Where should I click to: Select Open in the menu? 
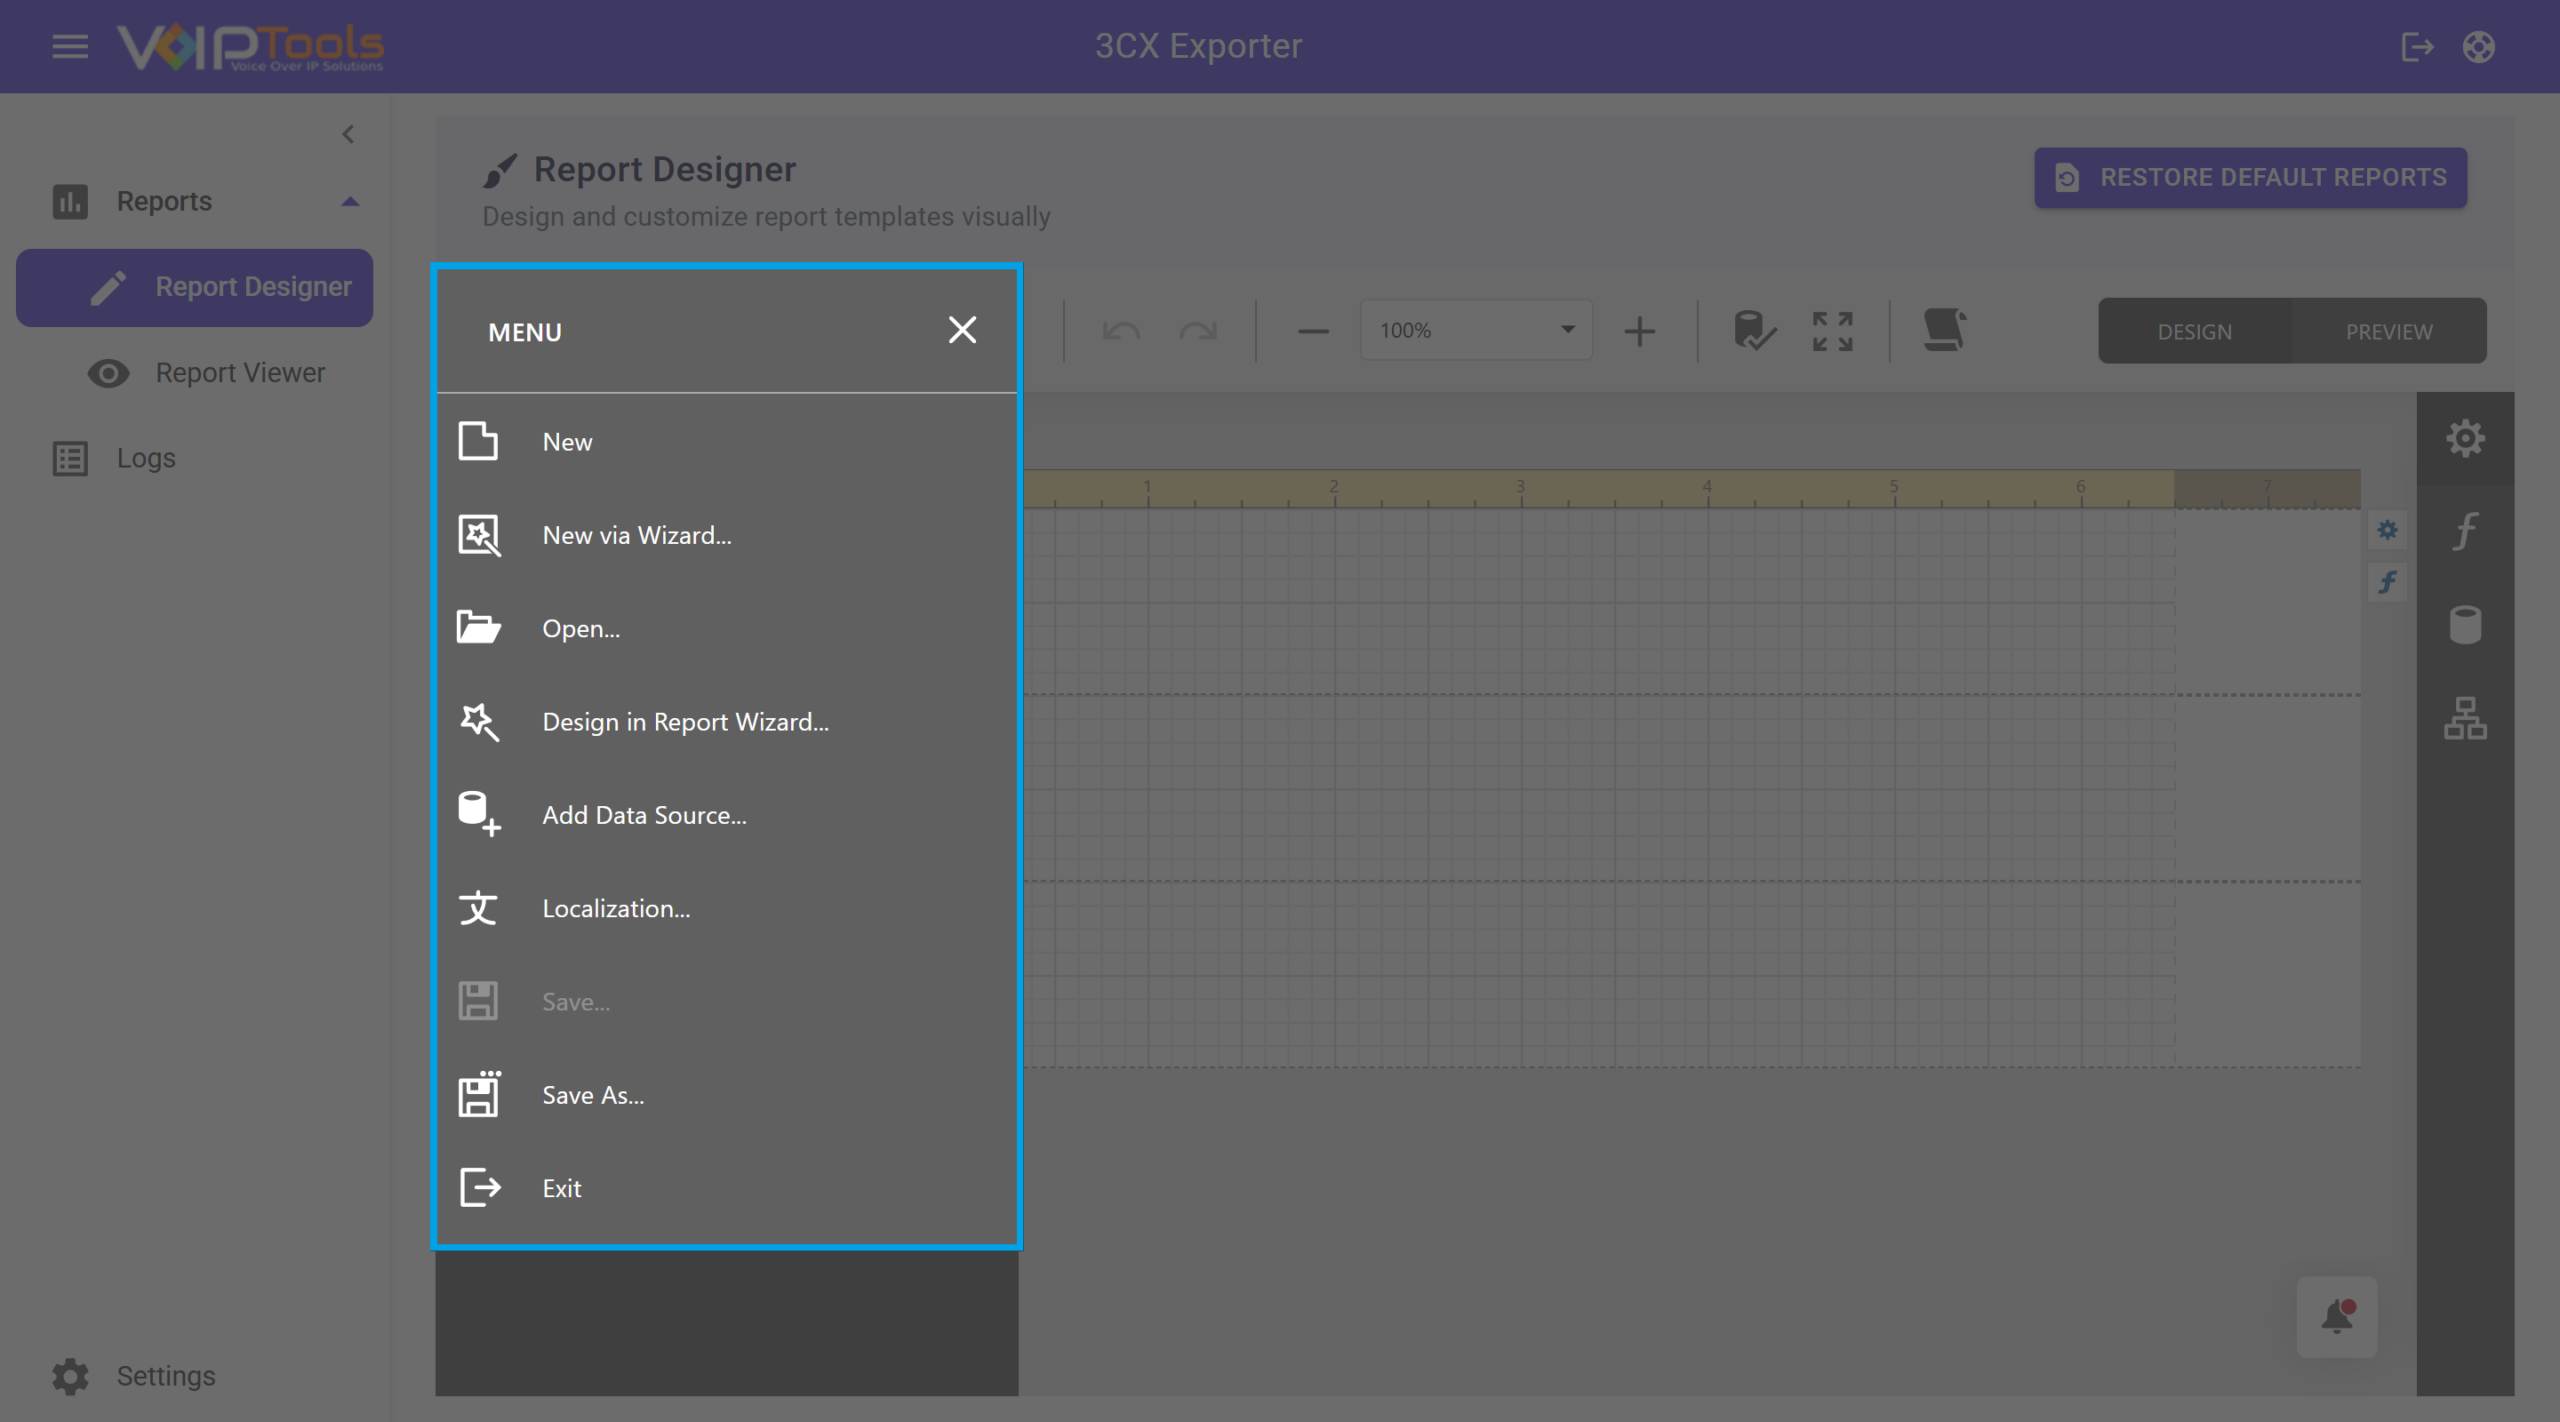pyautogui.click(x=727, y=628)
